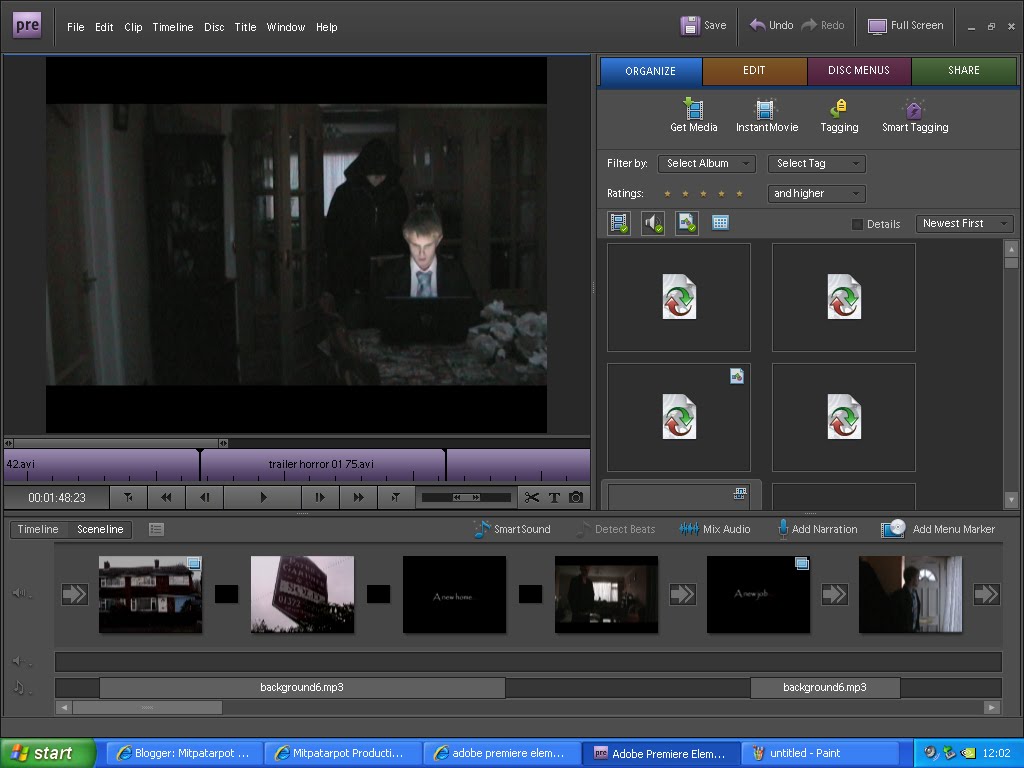This screenshot has height=768, width=1024.
Task: Open the 'and higher' ratings dropdown
Action: pyautogui.click(x=816, y=193)
